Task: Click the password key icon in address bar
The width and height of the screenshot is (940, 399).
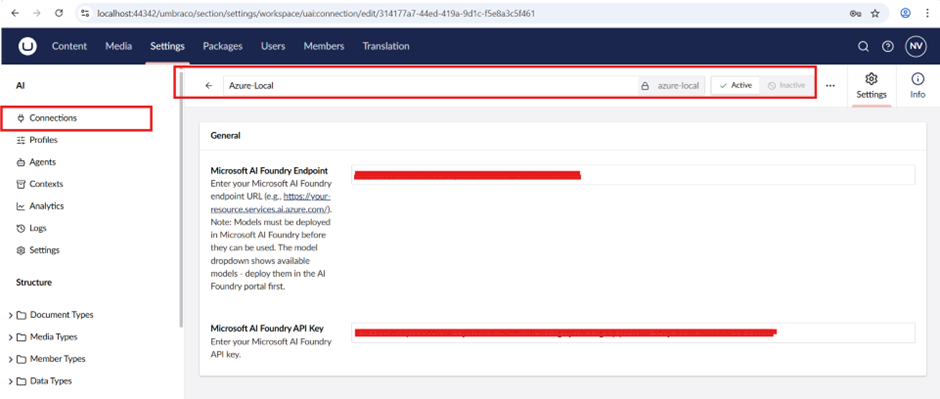Action: click(855, 13)
